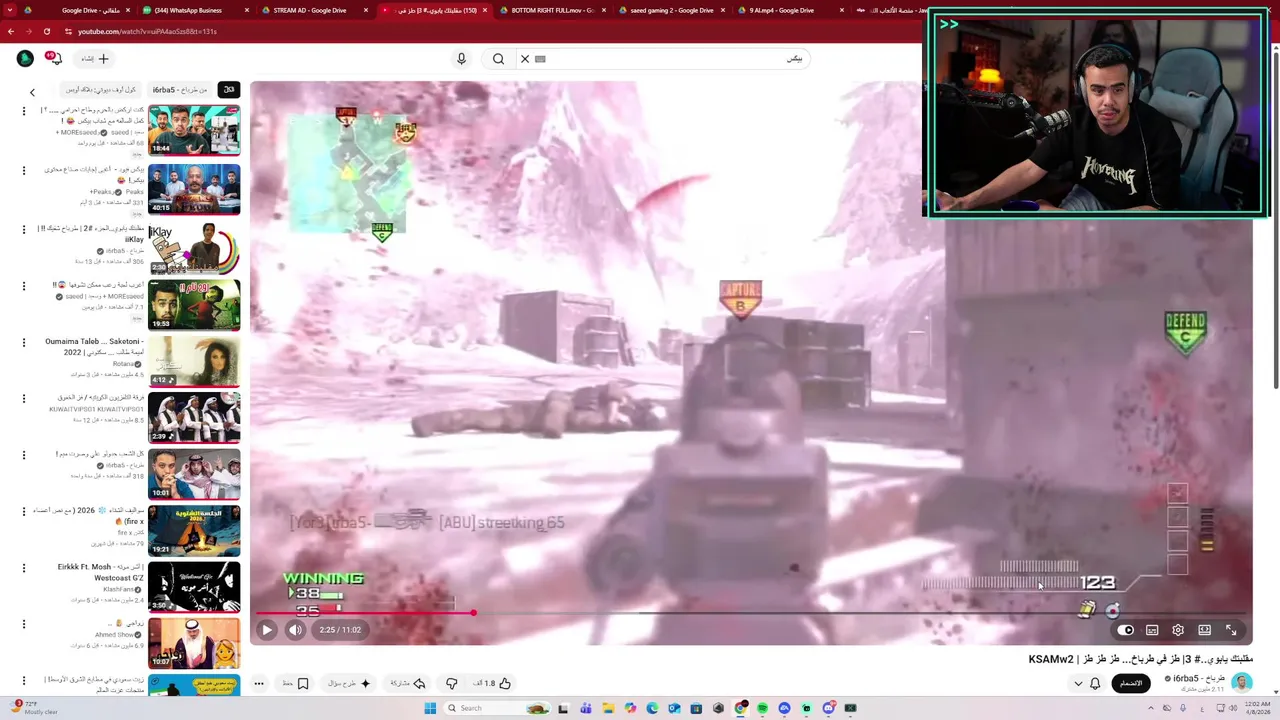
Task: Dislike the video with thumbs down
Action: point(452,683)
